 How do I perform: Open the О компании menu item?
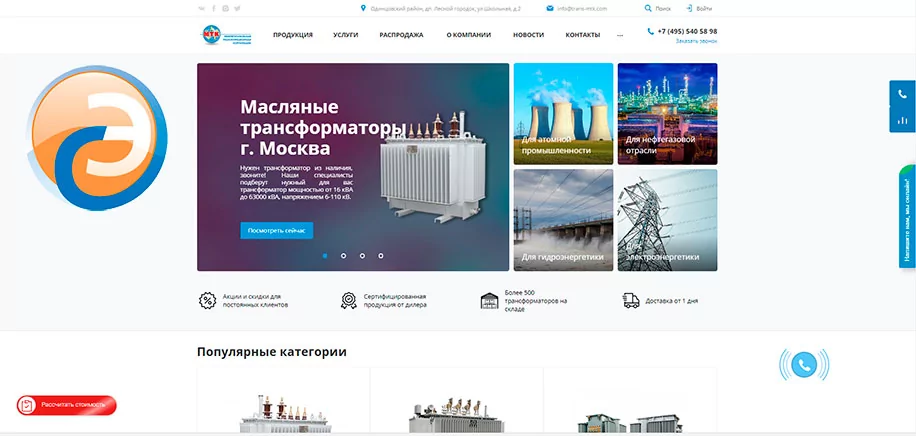(469, 35)
